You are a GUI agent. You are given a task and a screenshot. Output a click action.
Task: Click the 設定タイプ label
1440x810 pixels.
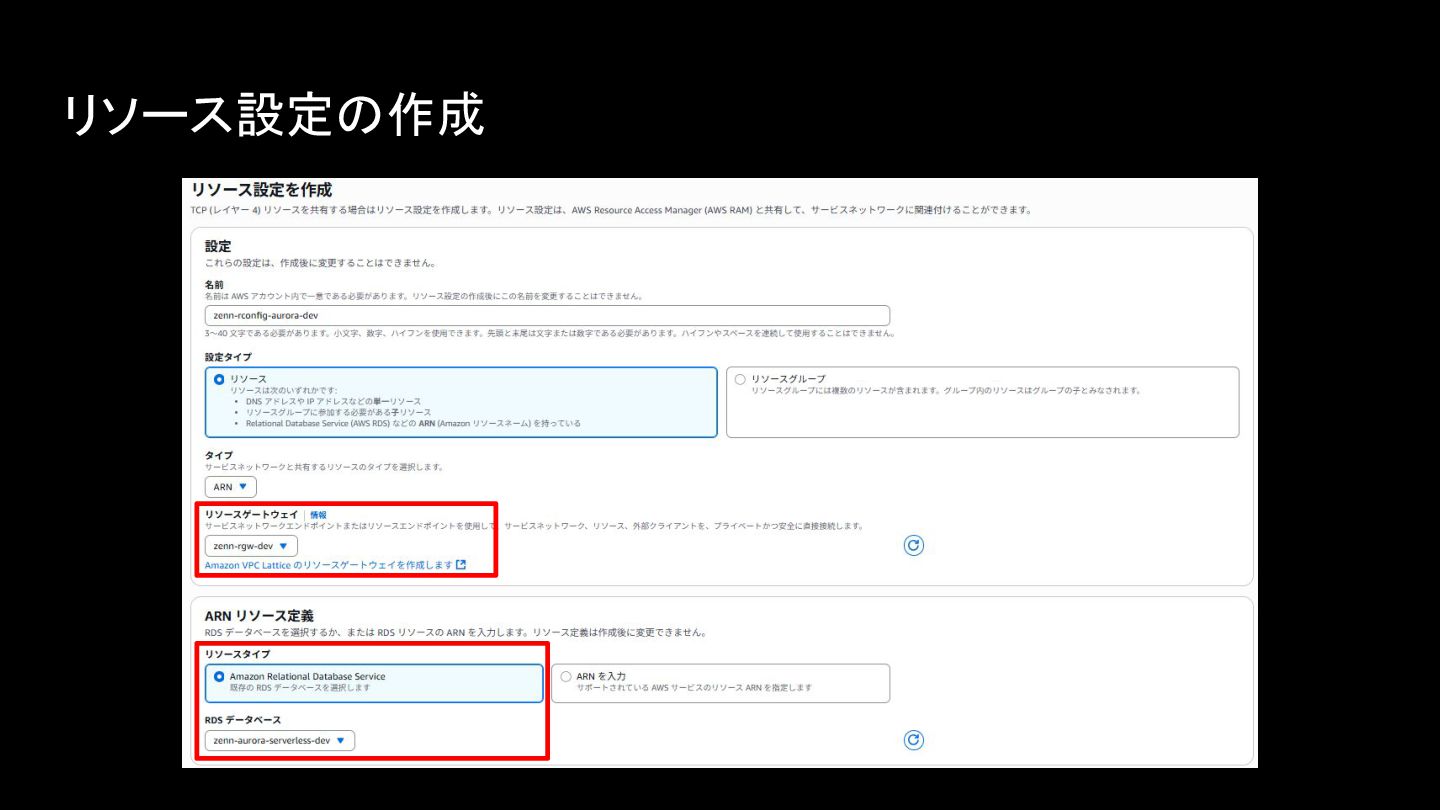[228, 357]
